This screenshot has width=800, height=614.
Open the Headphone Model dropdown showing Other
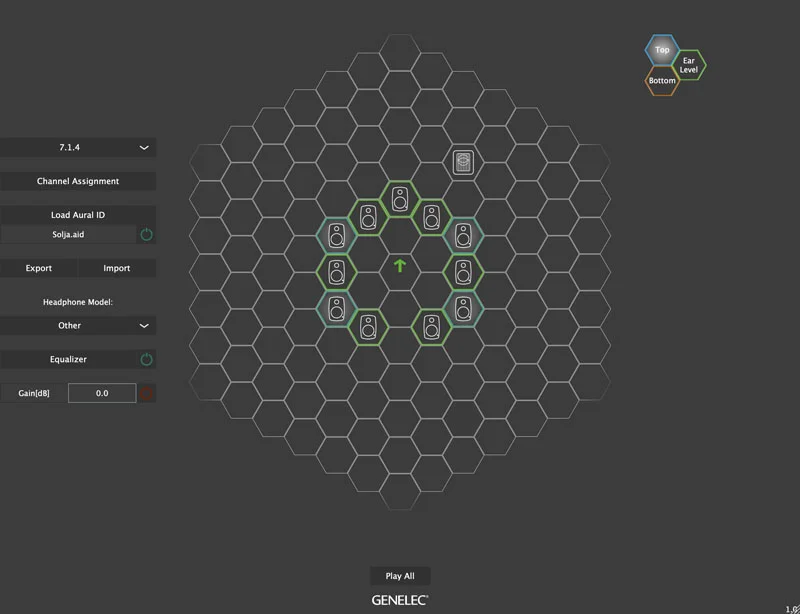78,326
